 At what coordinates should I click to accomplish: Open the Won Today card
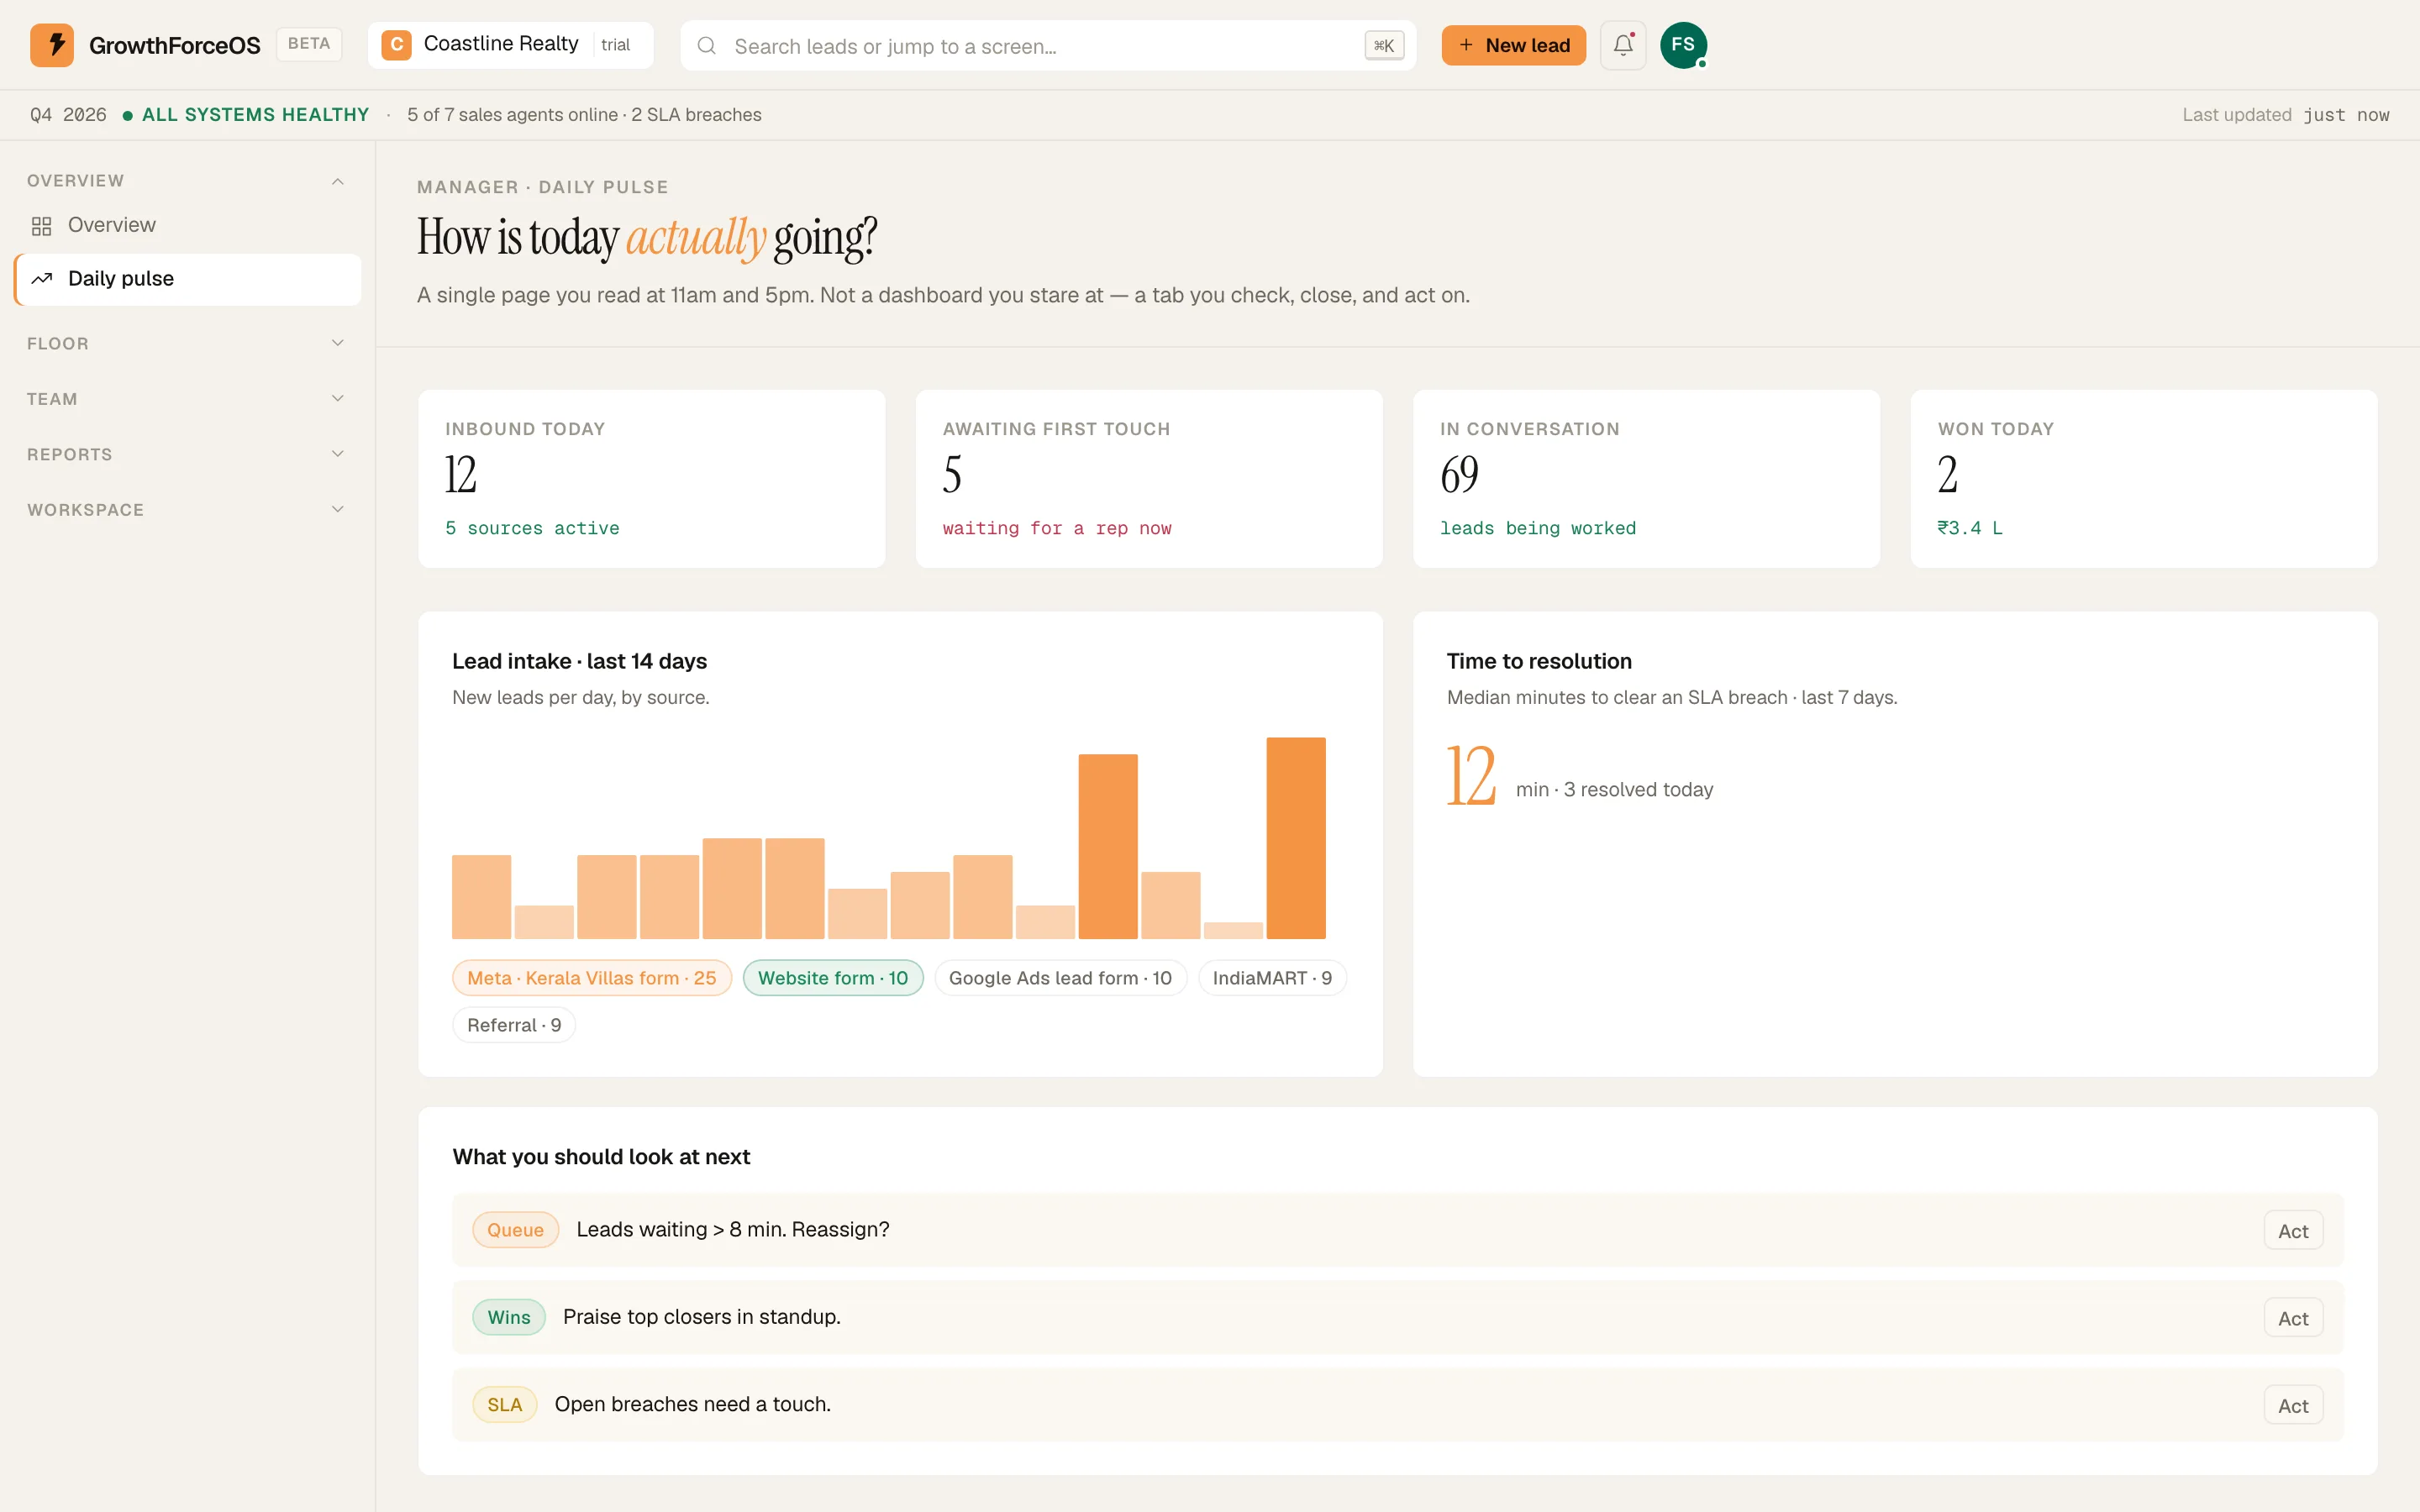pos(2144,479)
